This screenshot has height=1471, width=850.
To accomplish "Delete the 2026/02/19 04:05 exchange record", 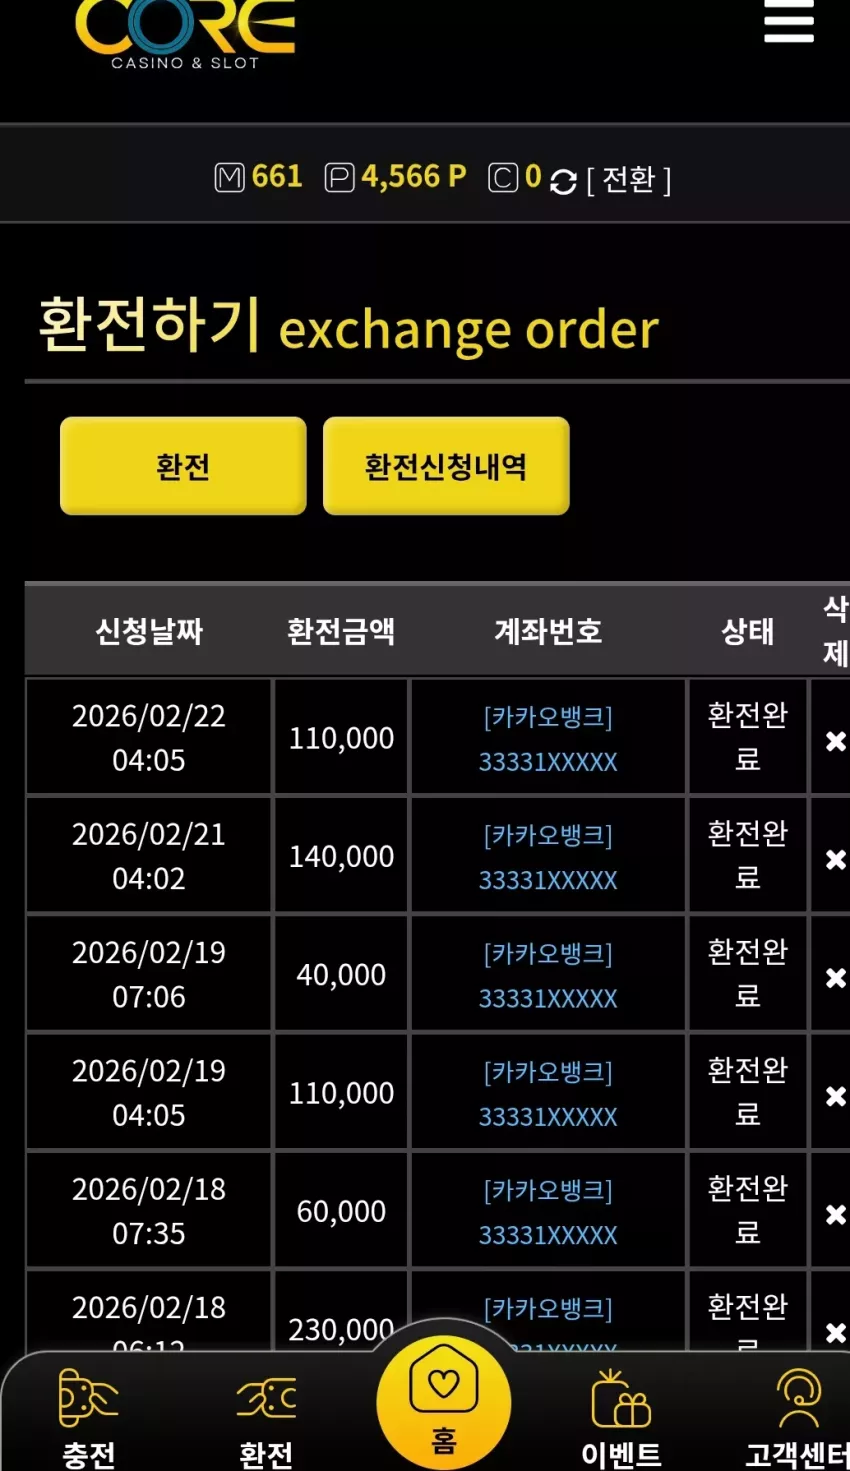I will 835,1096.
